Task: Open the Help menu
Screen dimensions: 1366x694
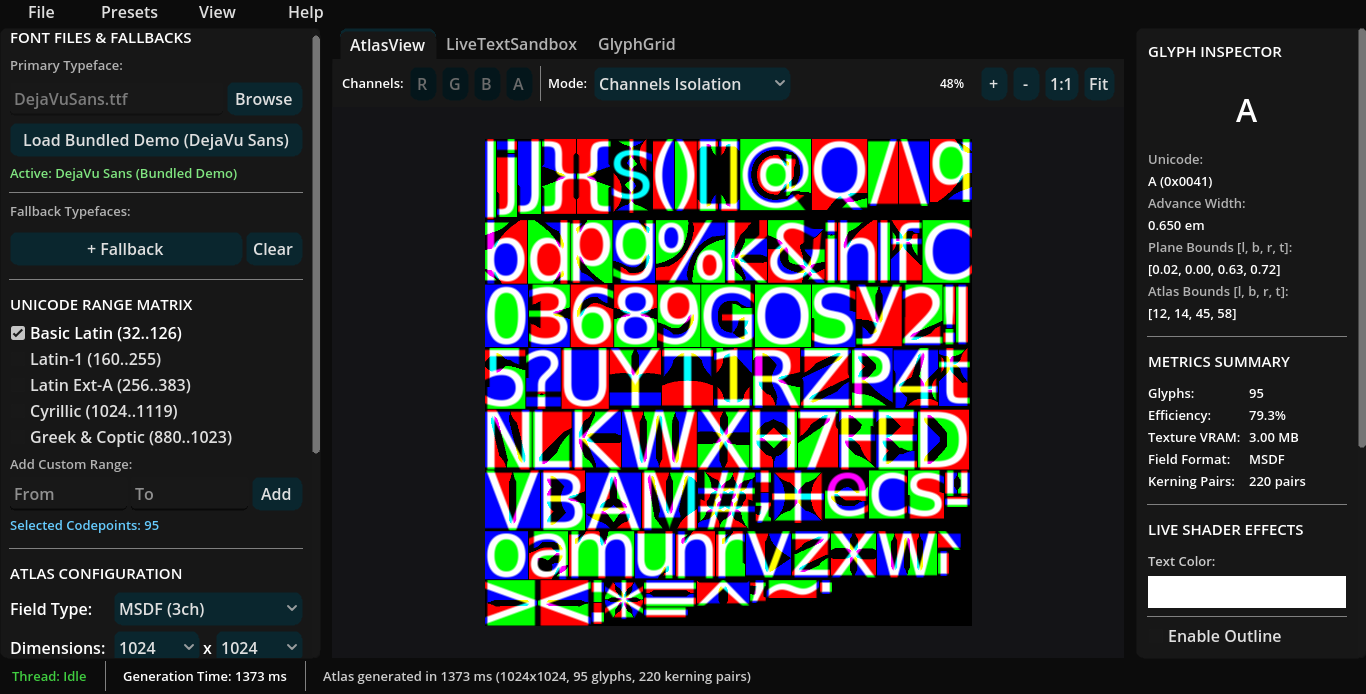Action: (305, 12)
